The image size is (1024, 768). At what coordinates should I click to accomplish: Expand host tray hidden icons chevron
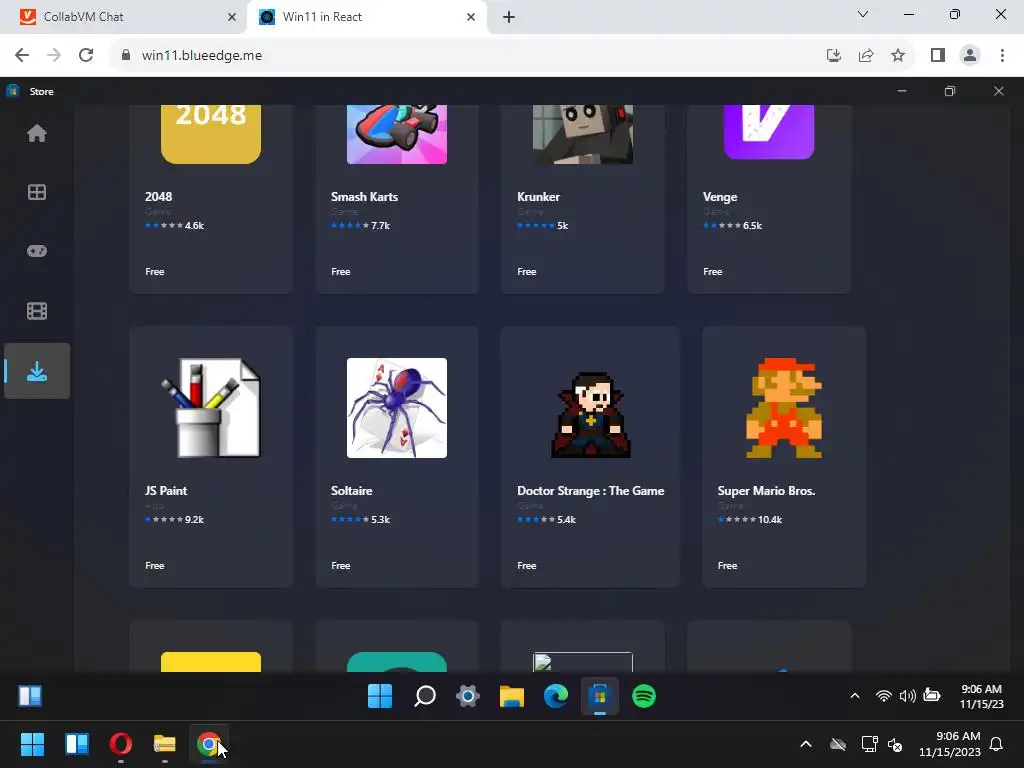click(806, 744)
